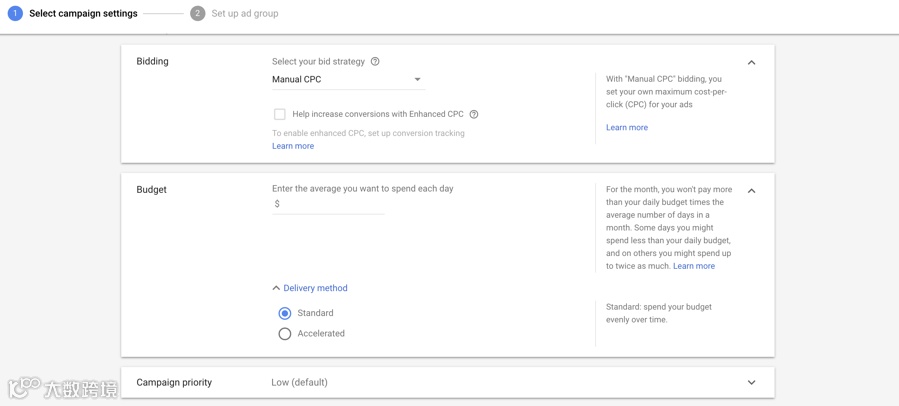Click the bid strategy help question icon
Screen dimensions: 899x406
point(375,61)
